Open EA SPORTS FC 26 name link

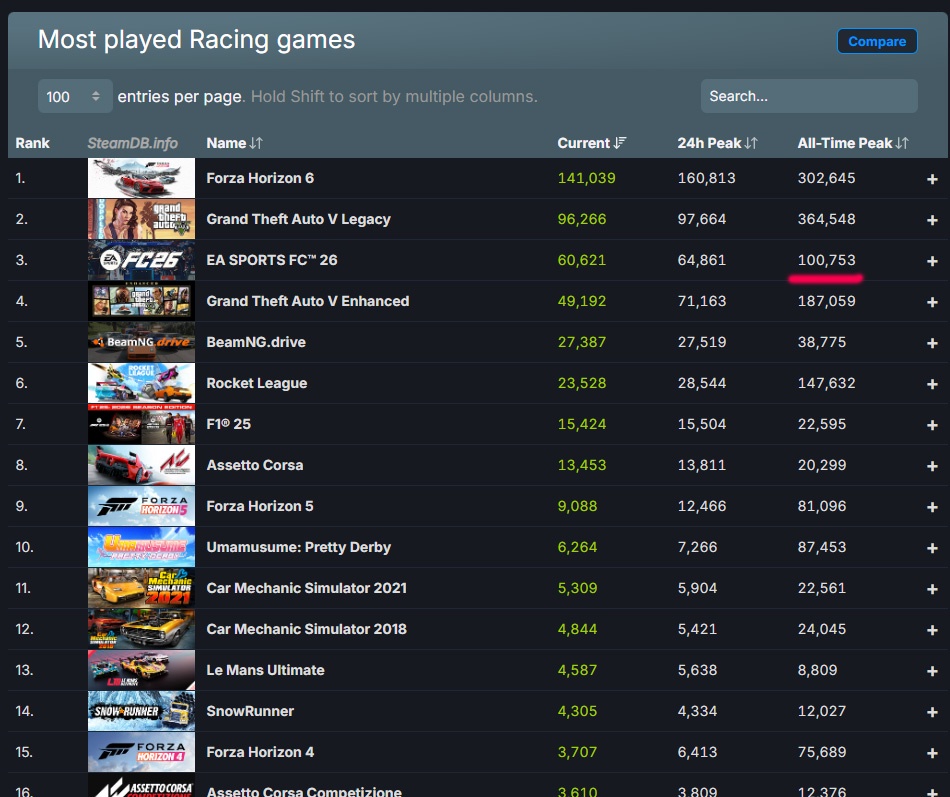[271, 260]
